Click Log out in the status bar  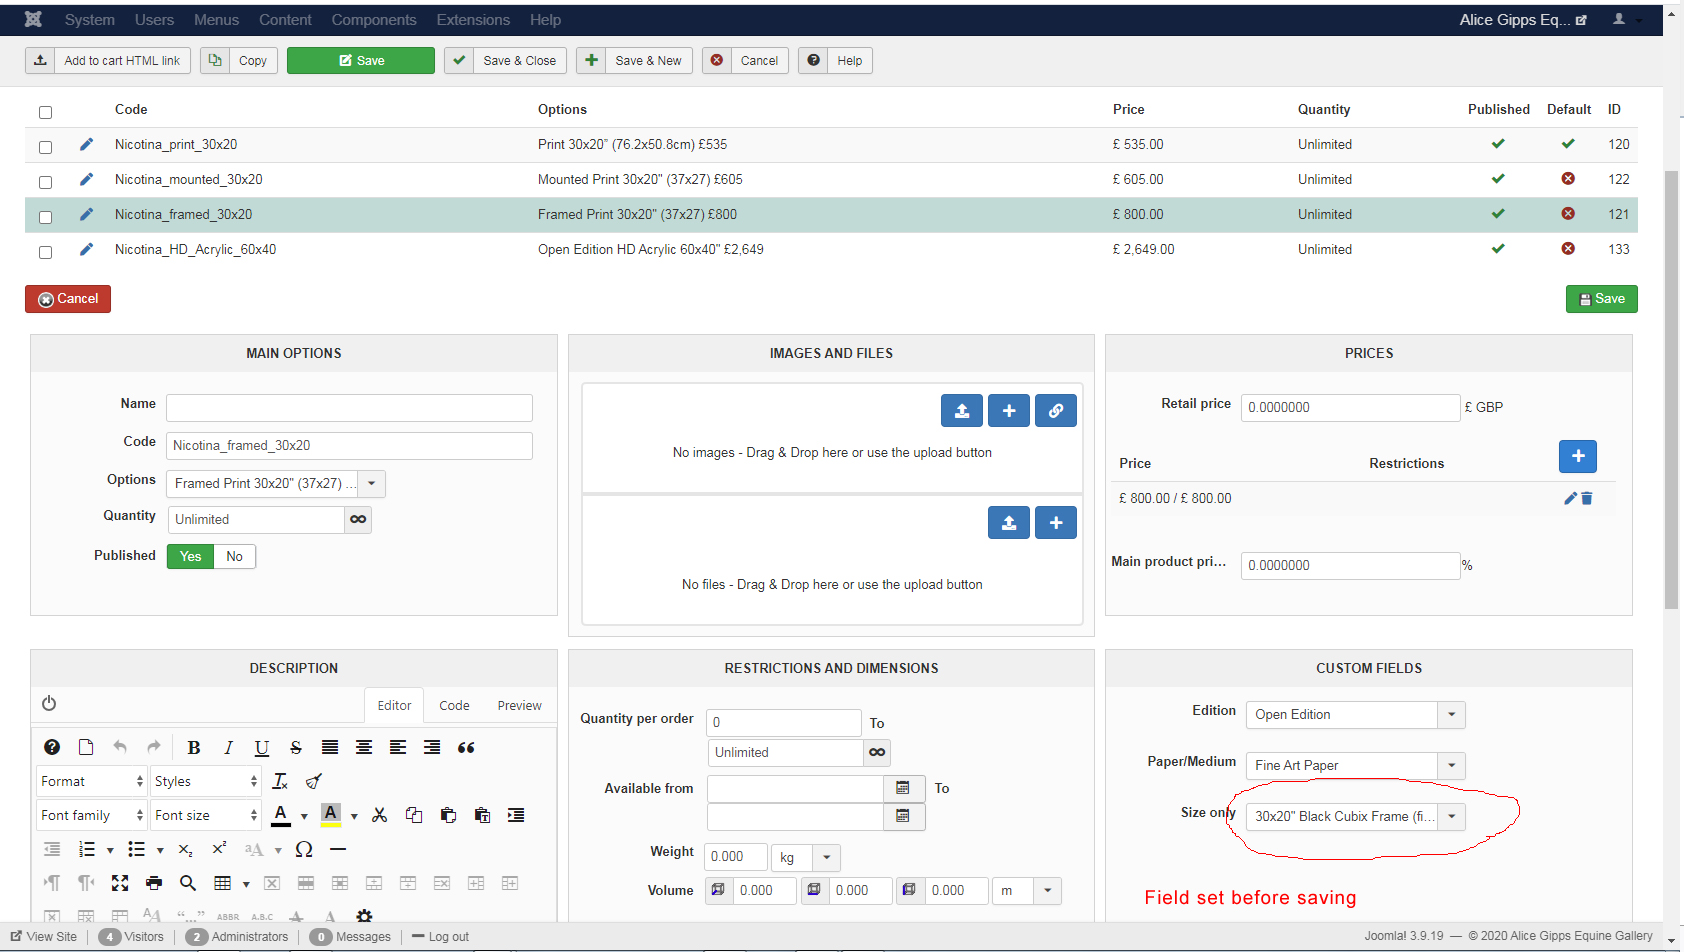[x=440, y=937]
